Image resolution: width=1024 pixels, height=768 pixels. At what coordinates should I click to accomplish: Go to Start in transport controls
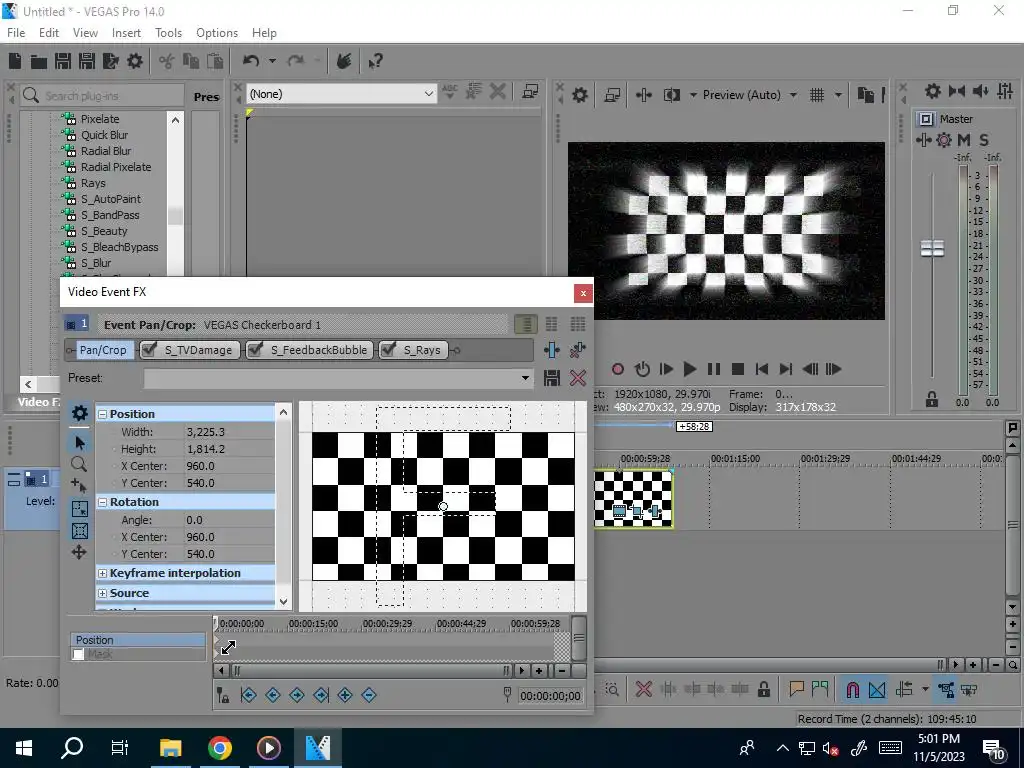761,369
